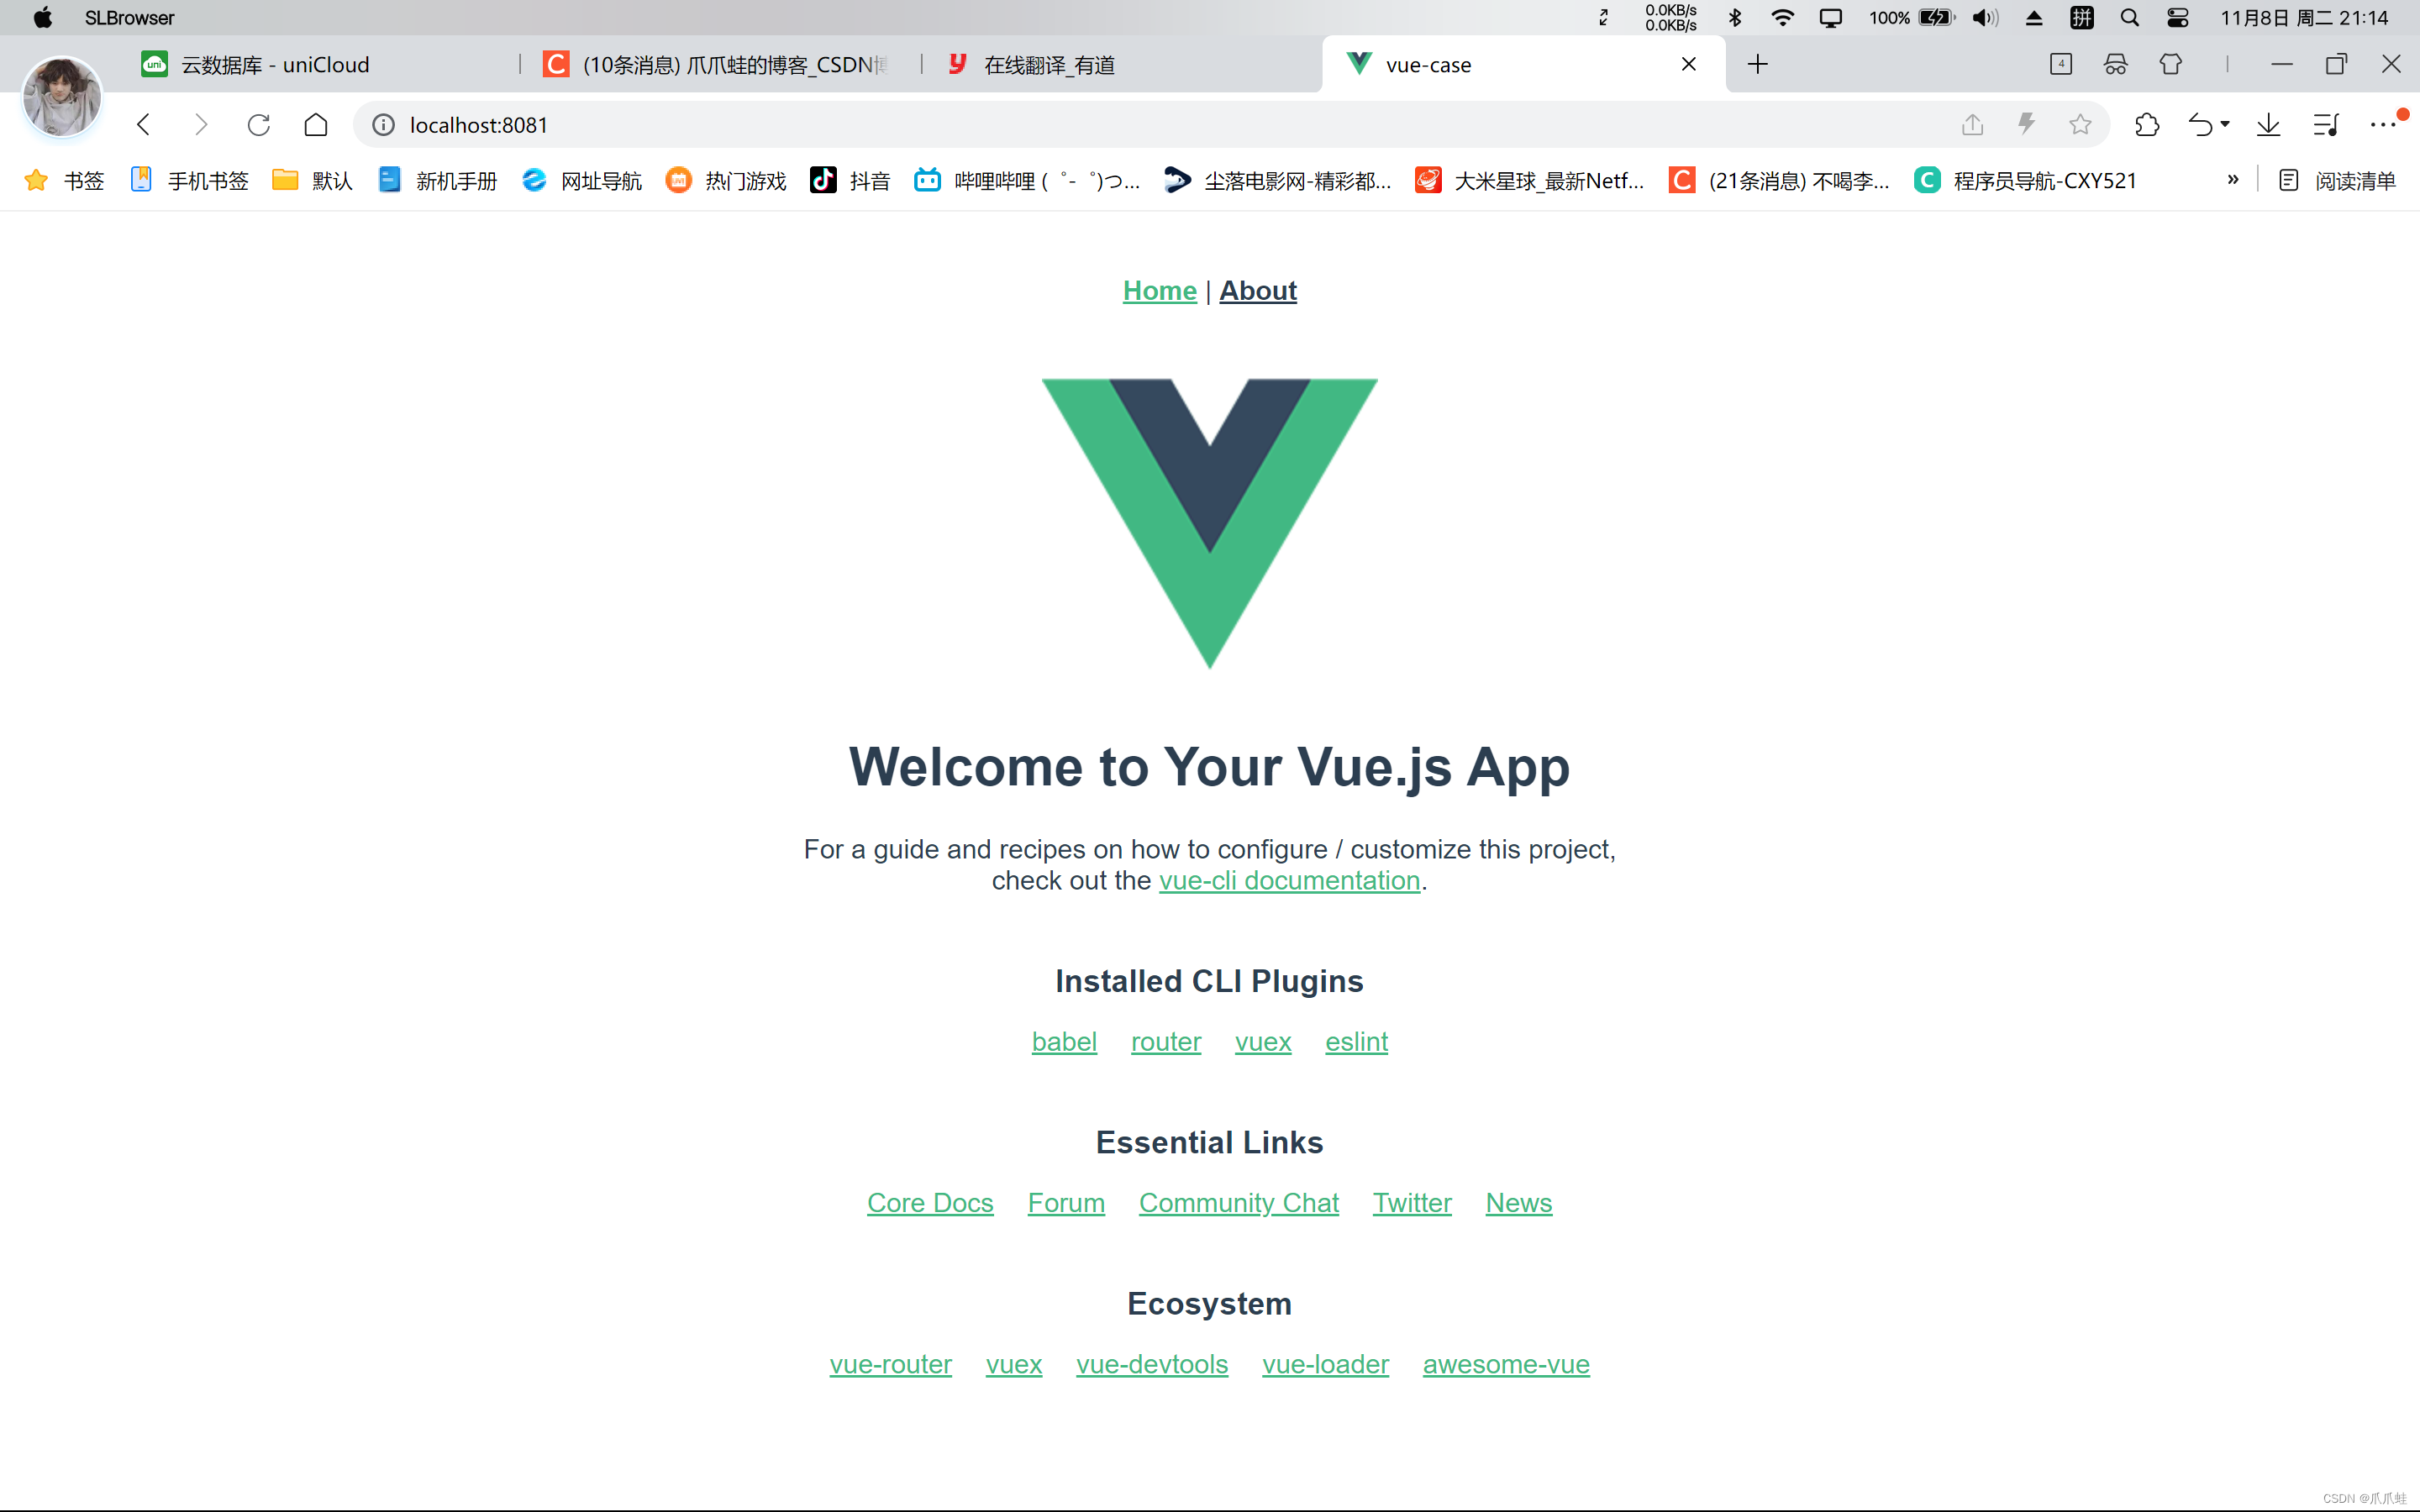This screenshot has height=1512, width=2420.
Task: Click the download icon in toolbar
Action: click(2270, 123)
